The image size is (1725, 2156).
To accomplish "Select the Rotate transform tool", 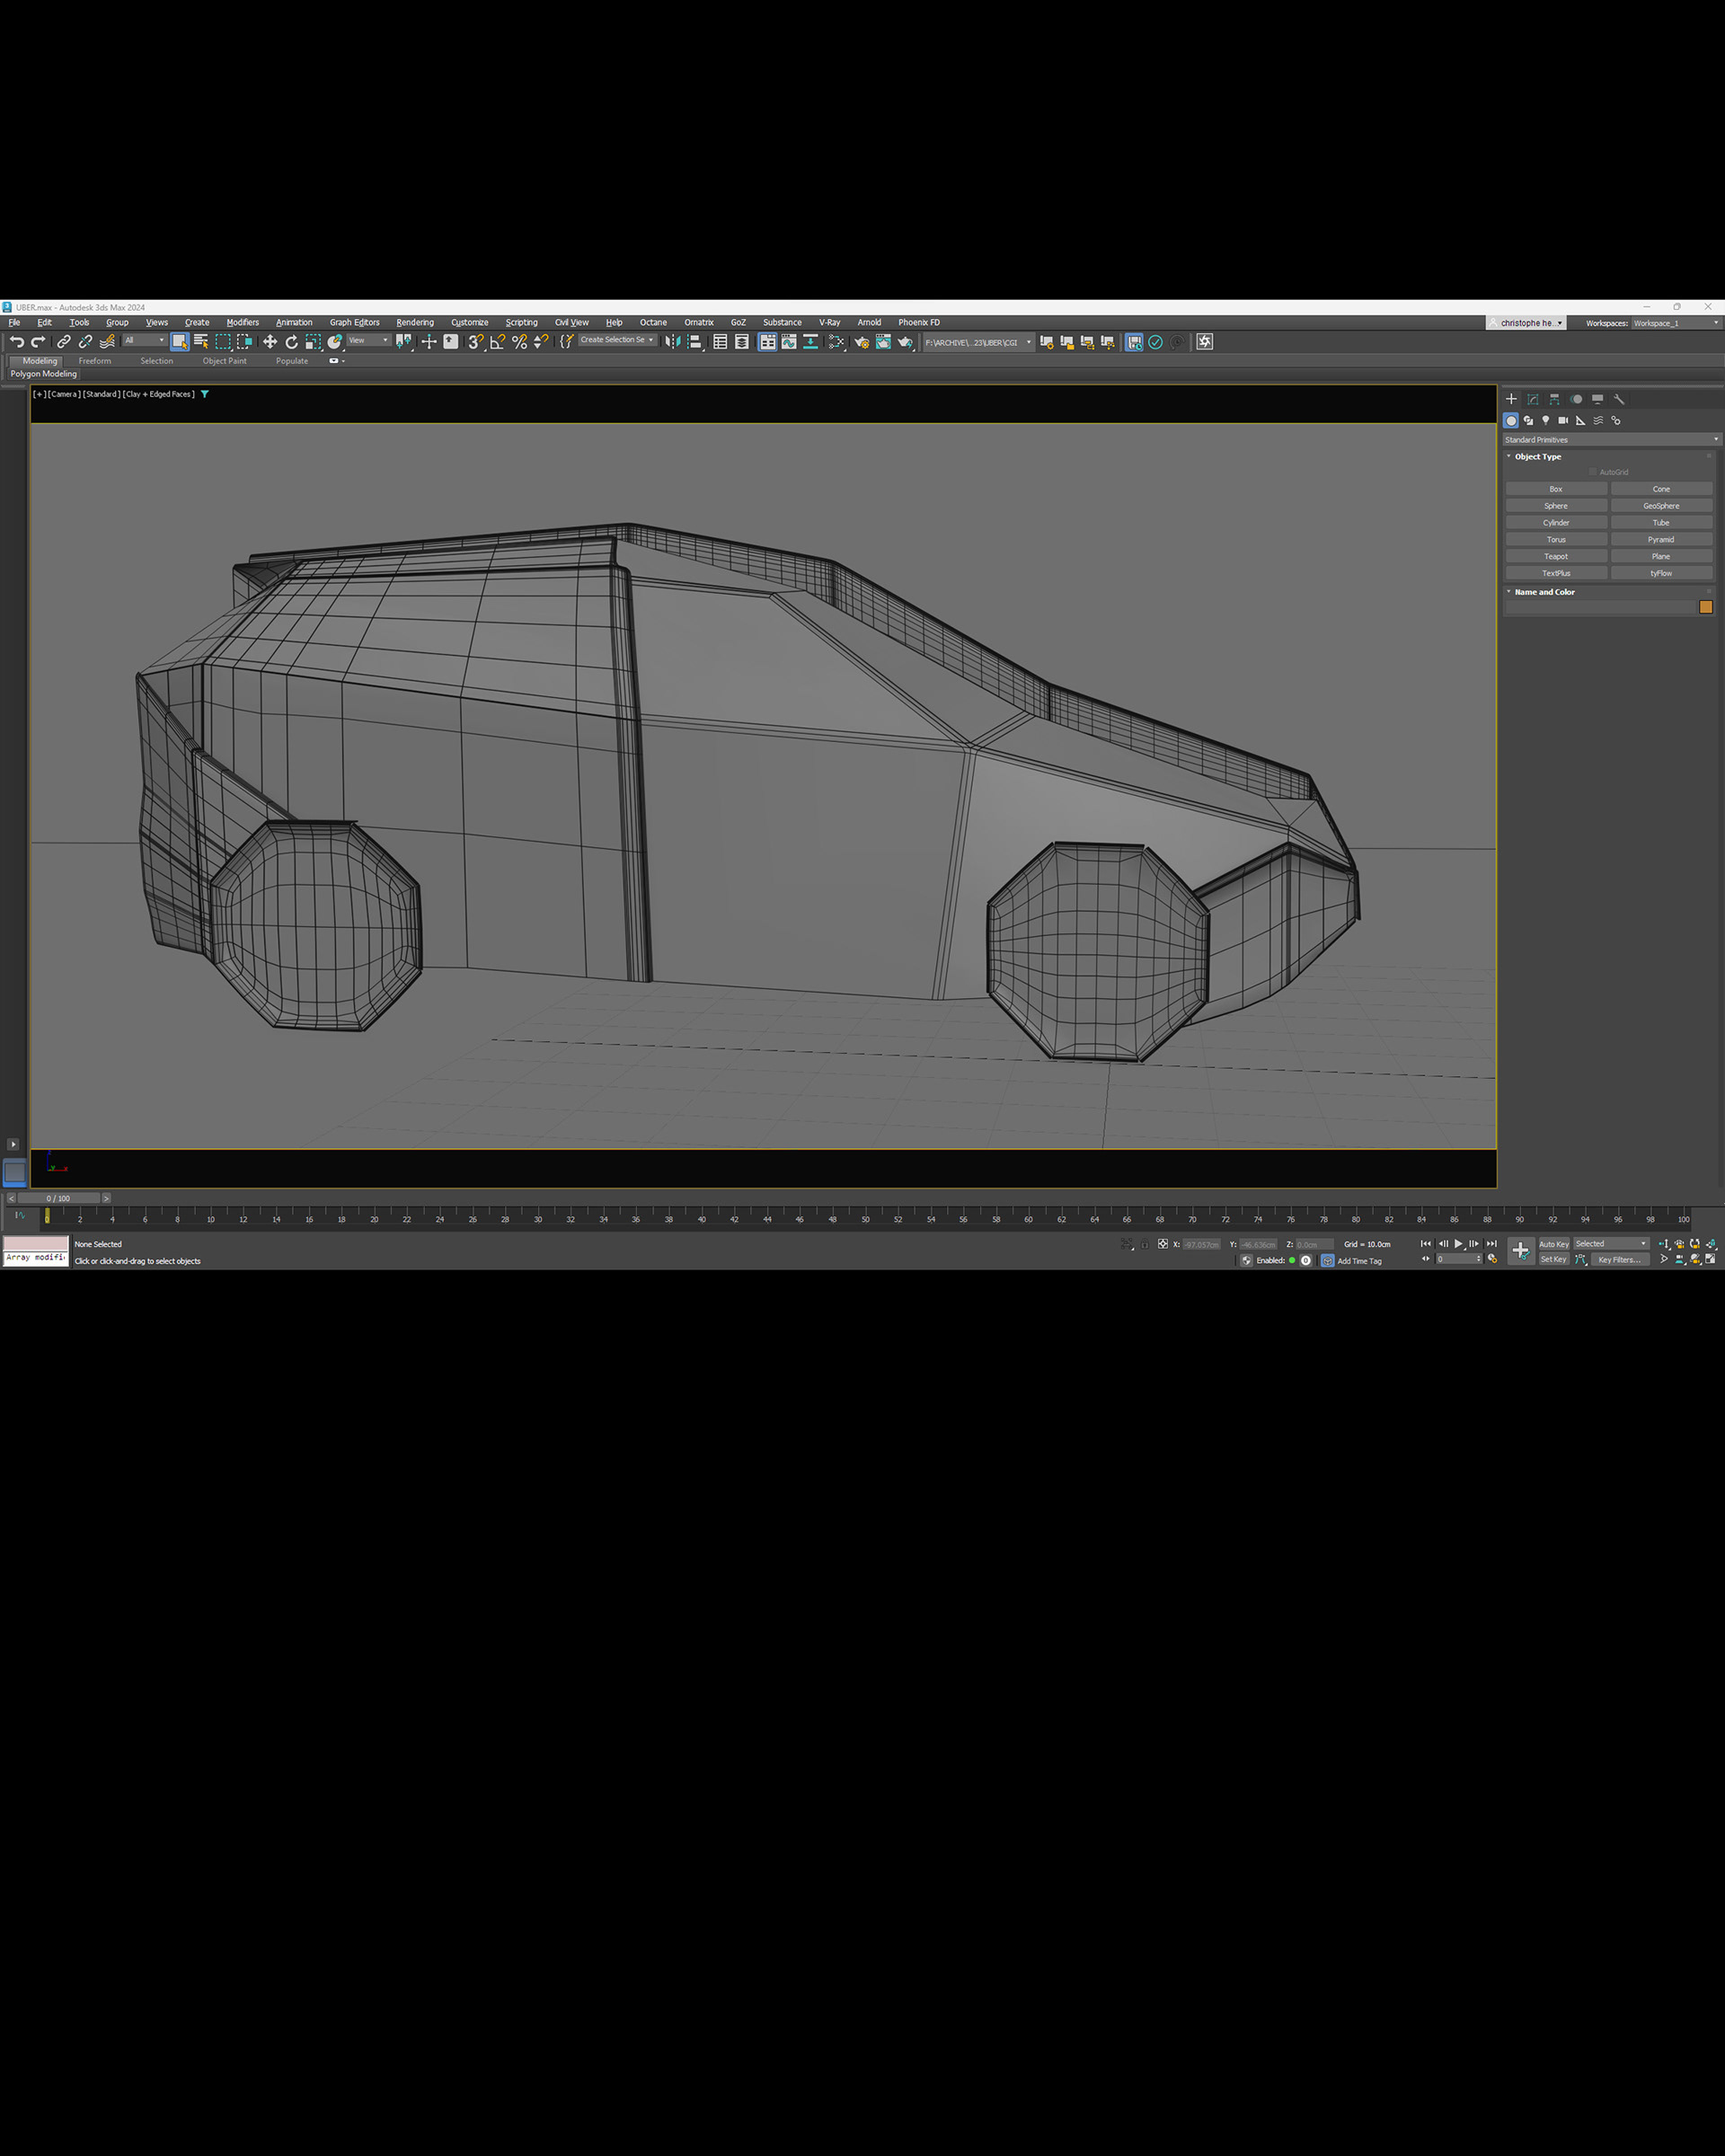I will (291, 342).
